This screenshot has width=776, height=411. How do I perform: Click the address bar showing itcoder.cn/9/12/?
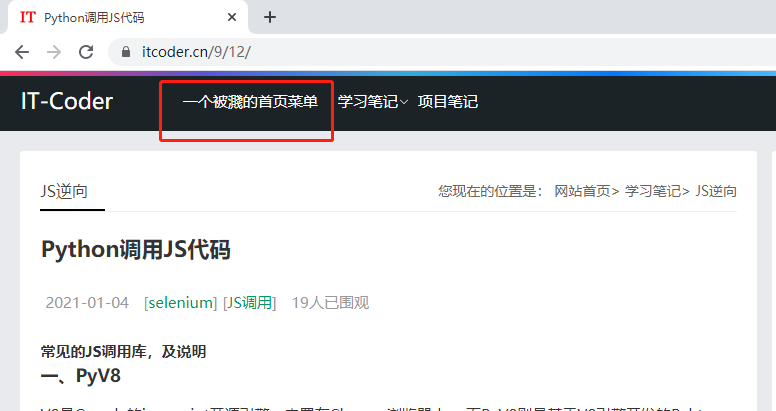pos(400,52)
